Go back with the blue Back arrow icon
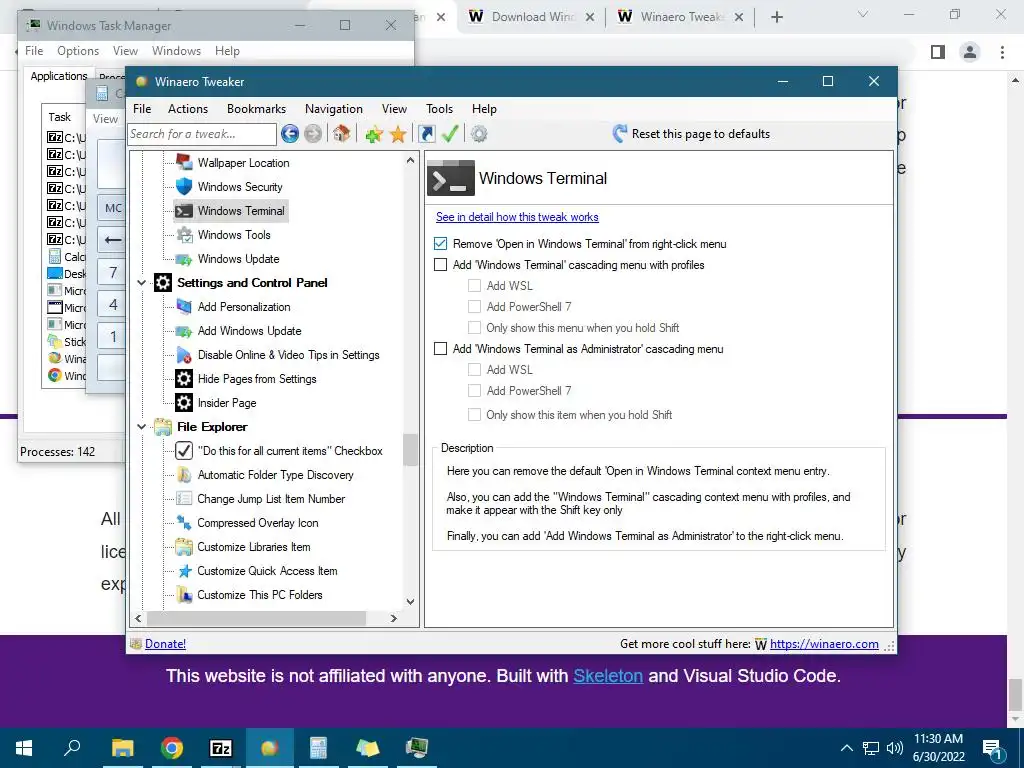The height and width of the screenshot is (768, 1024). (290, 134)
